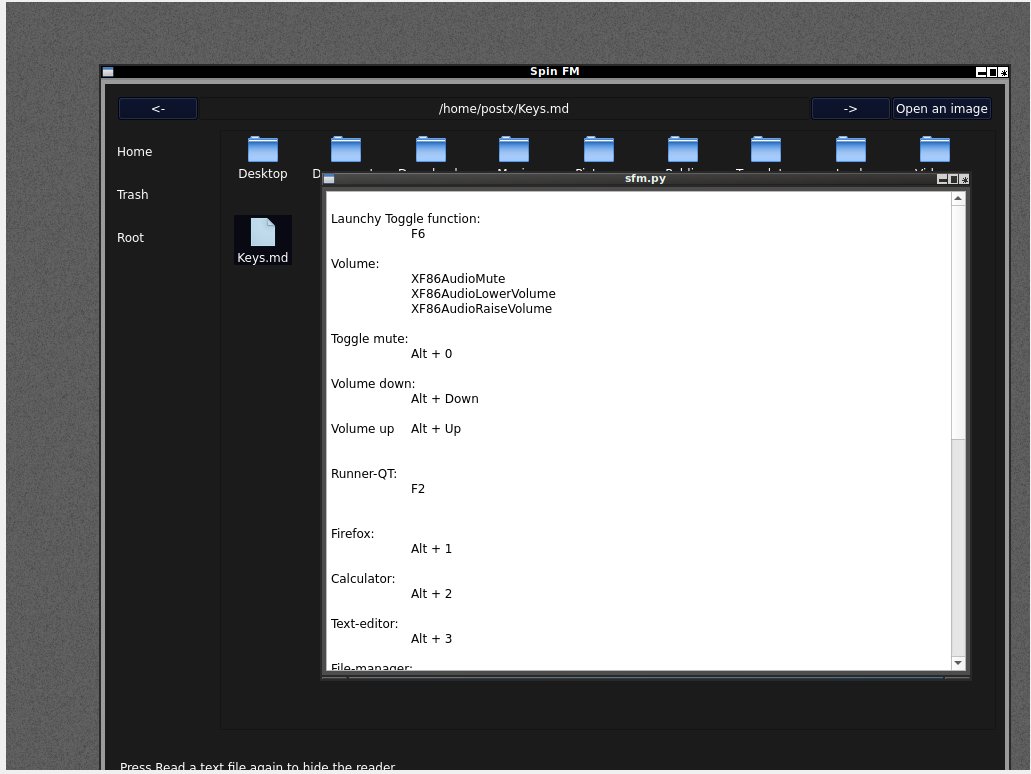
Task: Go forward with the -> button
Action: (x=850, y=109)
